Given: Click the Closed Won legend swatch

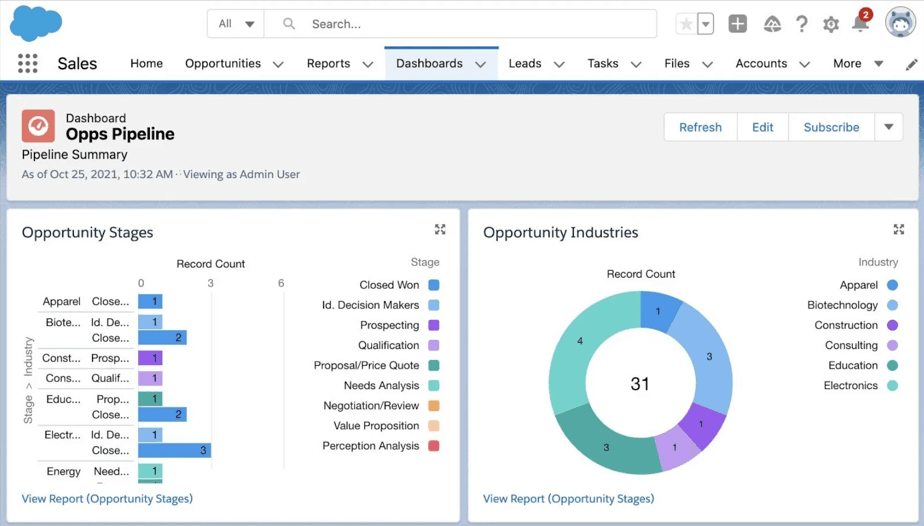Looking at the screenshot, I should tap(434, 285).
